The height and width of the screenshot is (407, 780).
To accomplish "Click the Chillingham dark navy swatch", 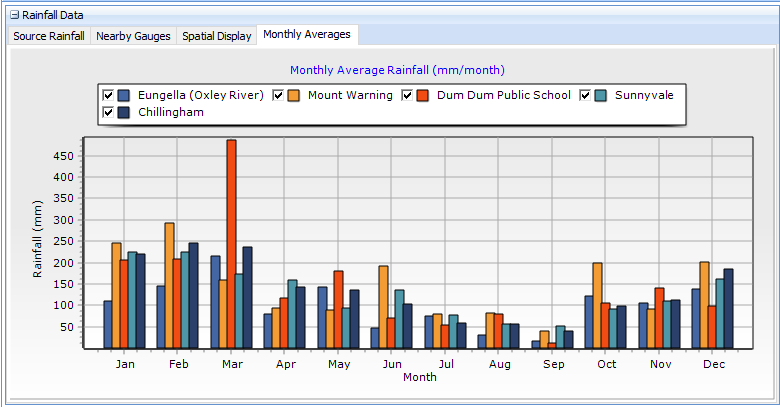I will point(124,112).
